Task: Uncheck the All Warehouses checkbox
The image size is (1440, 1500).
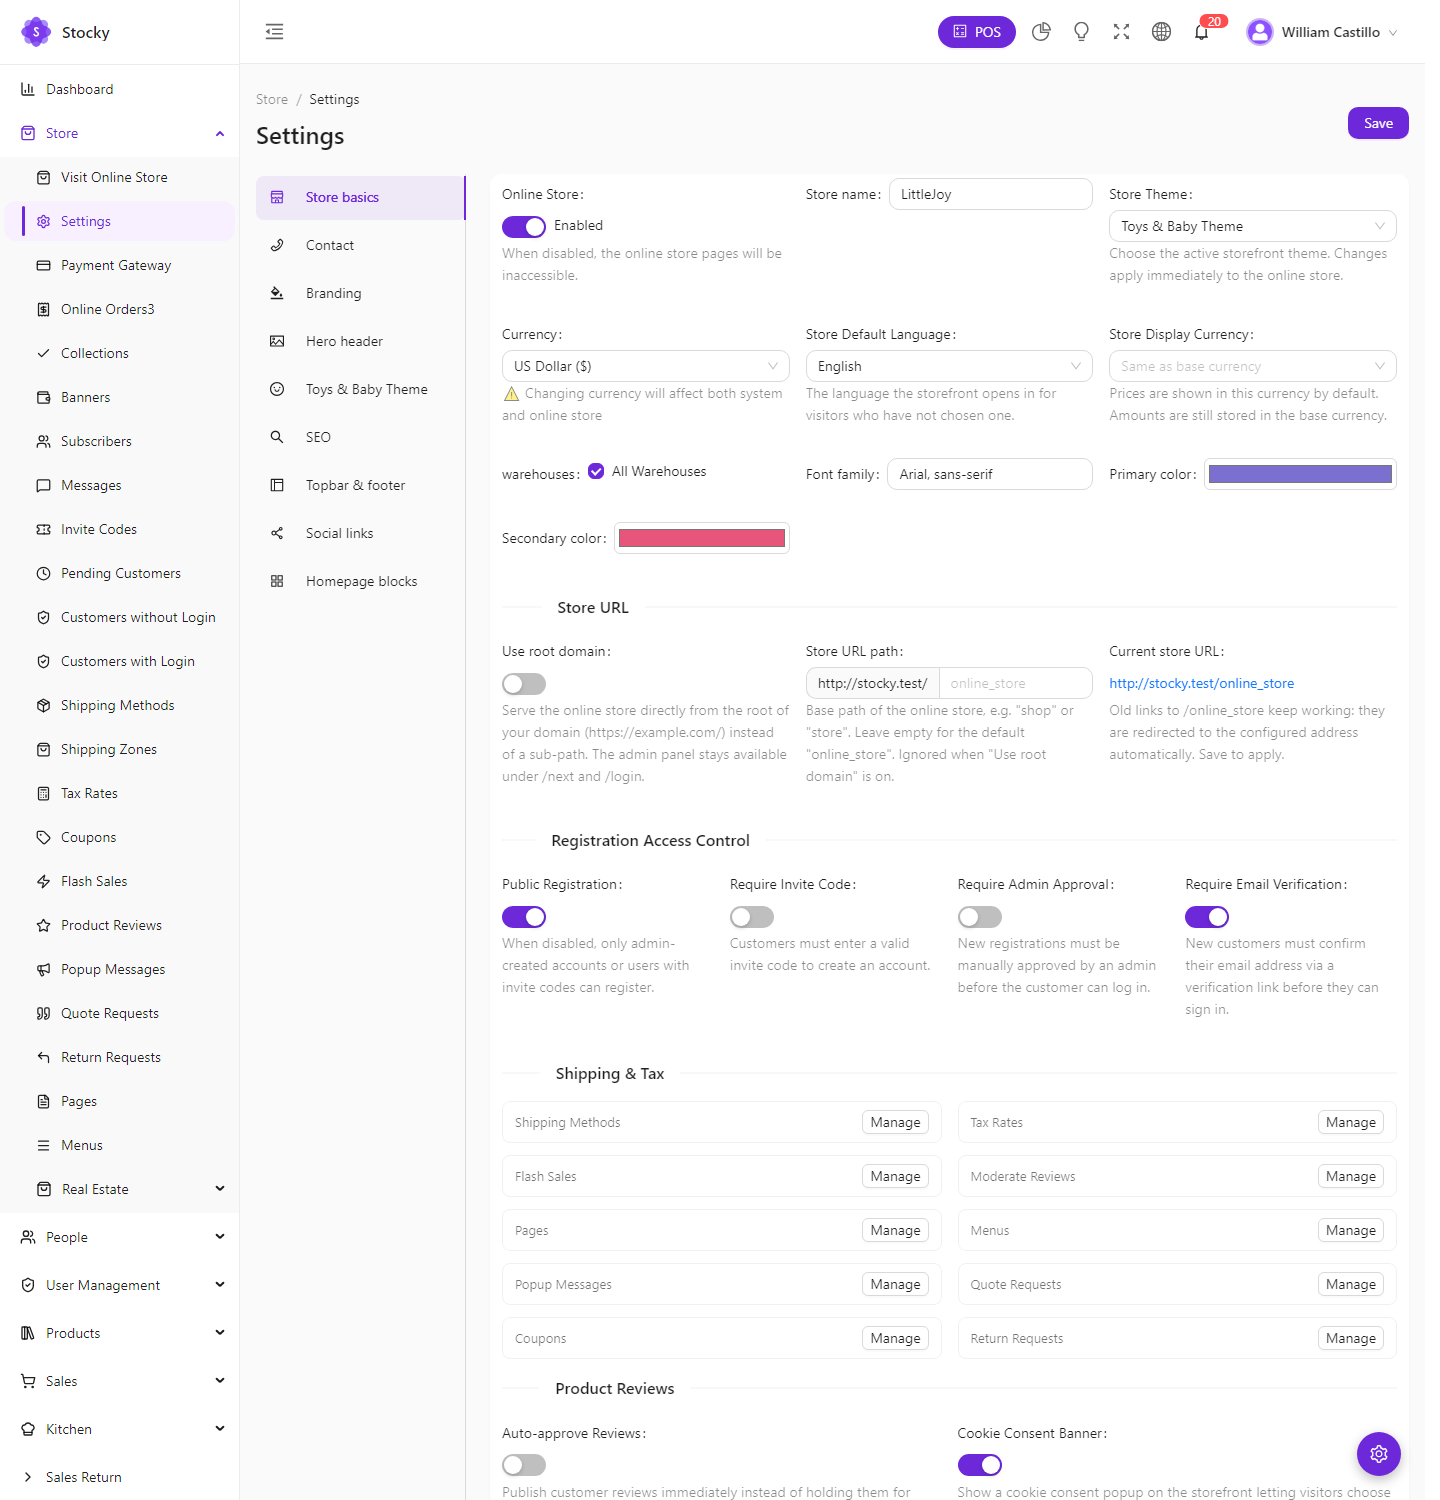Action: pos(596,471)
